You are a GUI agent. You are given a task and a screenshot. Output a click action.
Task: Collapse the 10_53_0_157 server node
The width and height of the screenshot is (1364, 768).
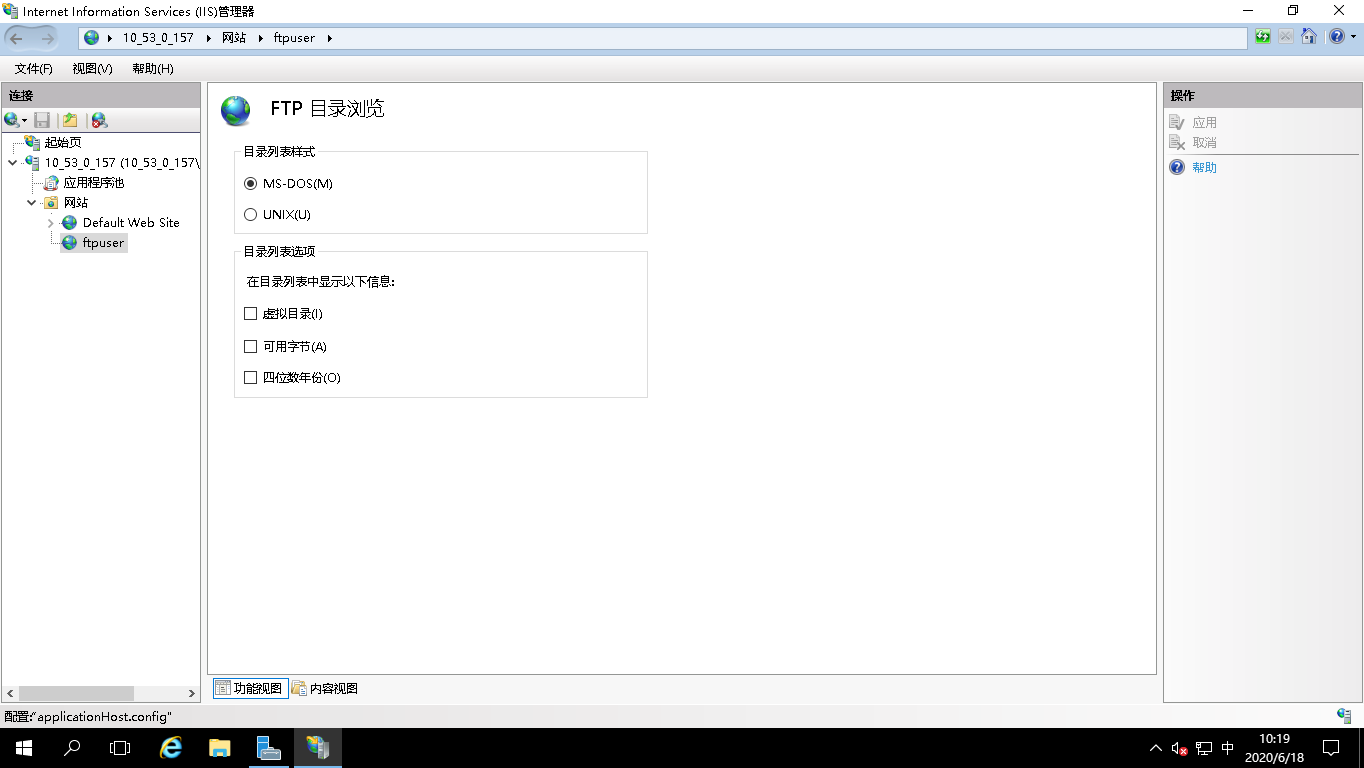pyautogui.click(x=12, y=163)
